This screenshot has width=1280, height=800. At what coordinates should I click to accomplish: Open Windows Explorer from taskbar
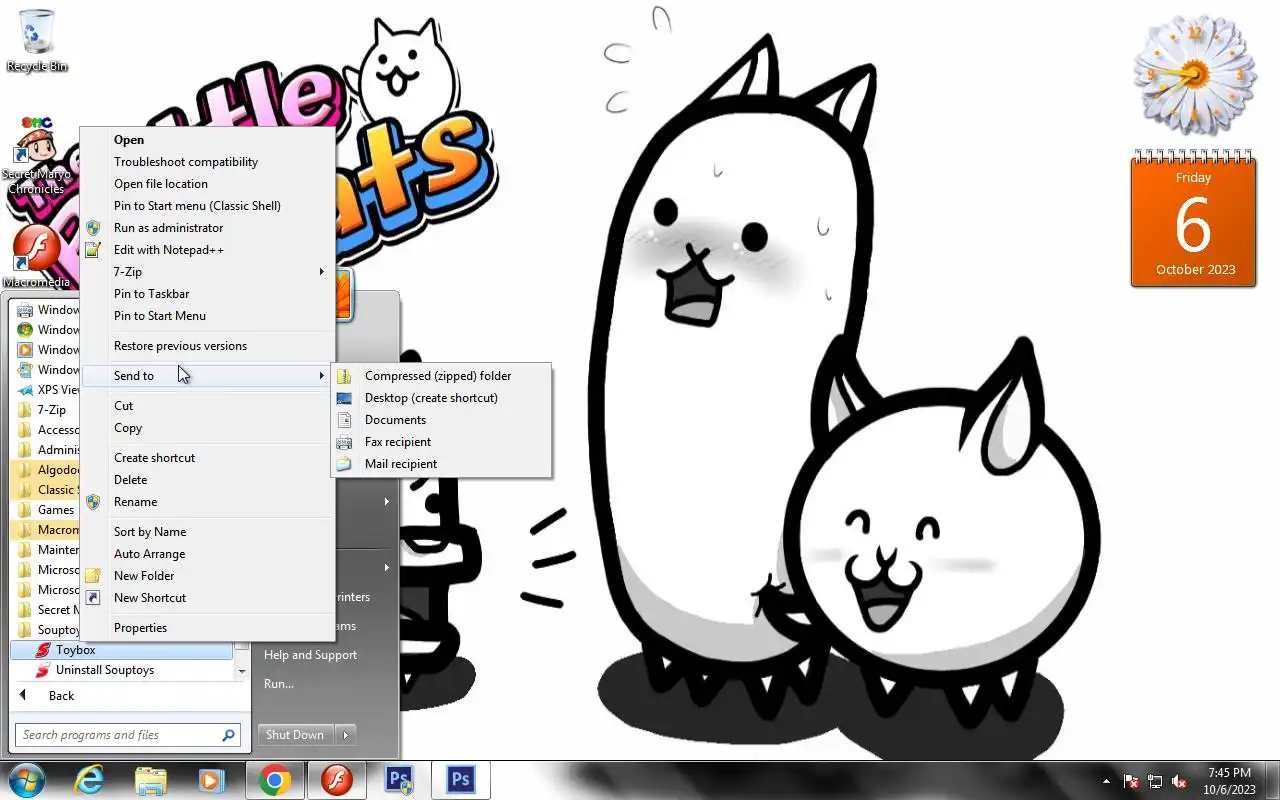pos(151,780)
